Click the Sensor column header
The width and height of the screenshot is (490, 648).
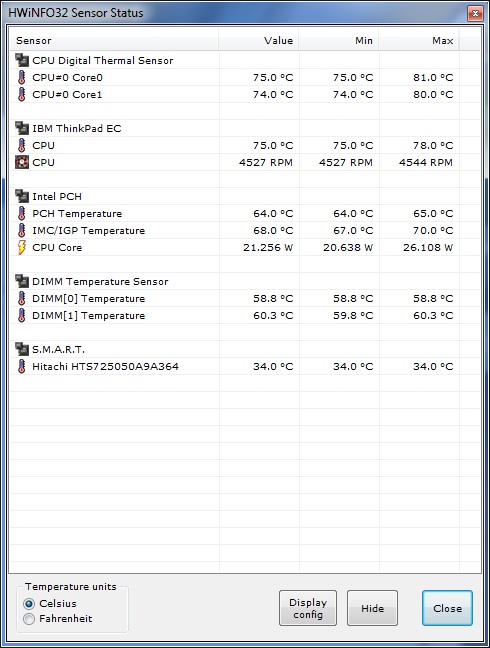point(114,40)
